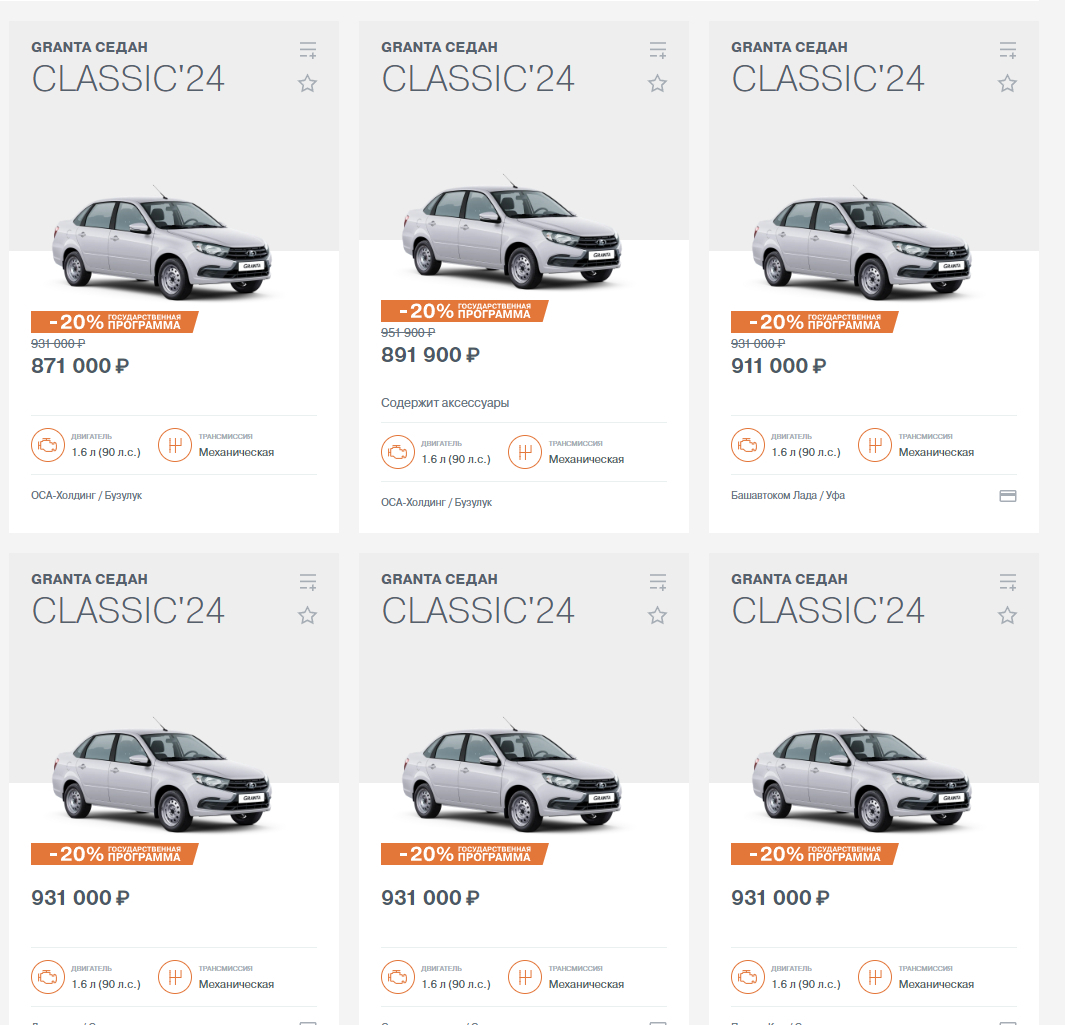Click engine icon on the 911 000 ₽ card
The image size is (1065, 1025).
pyautogui.click(x=747, y=445)
